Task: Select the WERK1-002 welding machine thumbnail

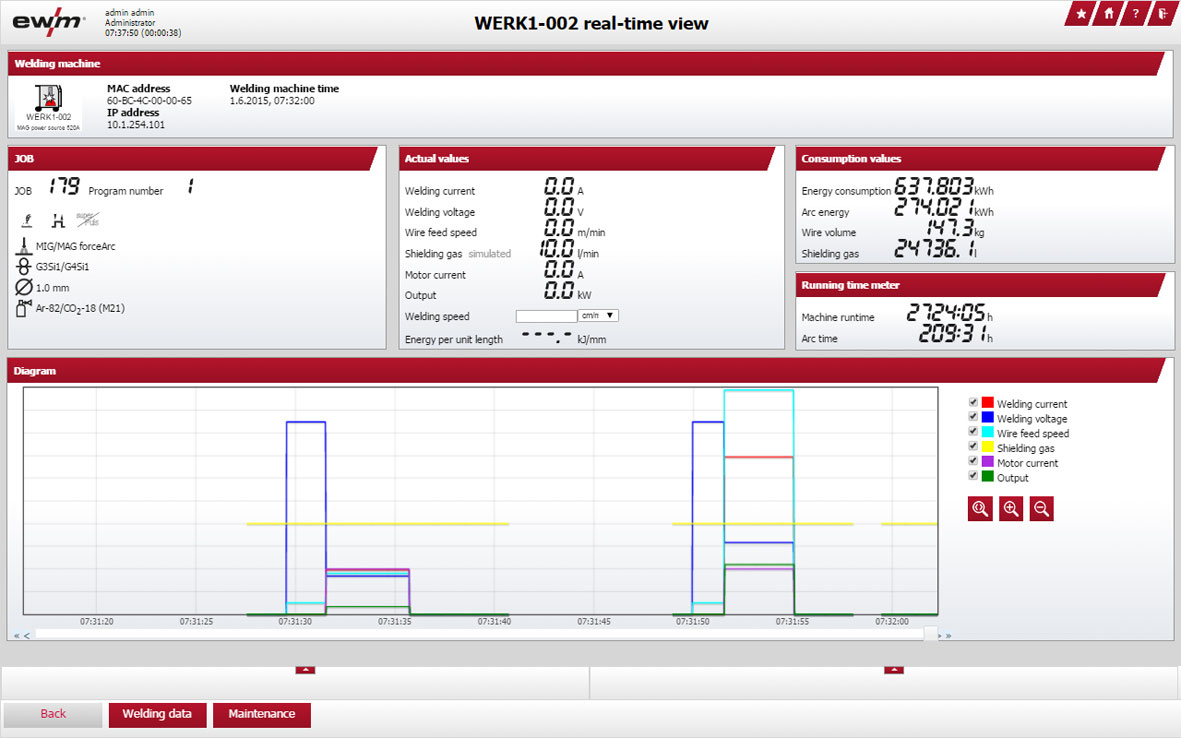Action: click(x=49, y=106)
